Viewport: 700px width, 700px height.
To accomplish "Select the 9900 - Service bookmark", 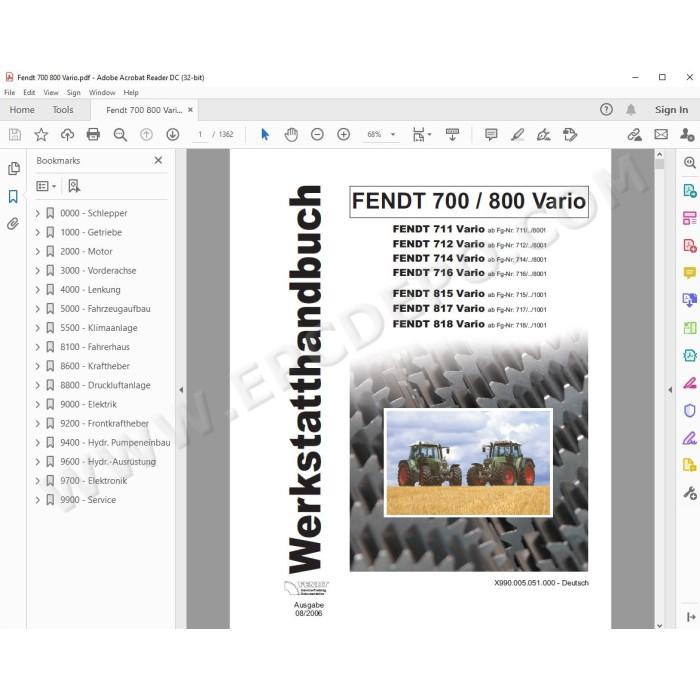I will tap(88, 500).
